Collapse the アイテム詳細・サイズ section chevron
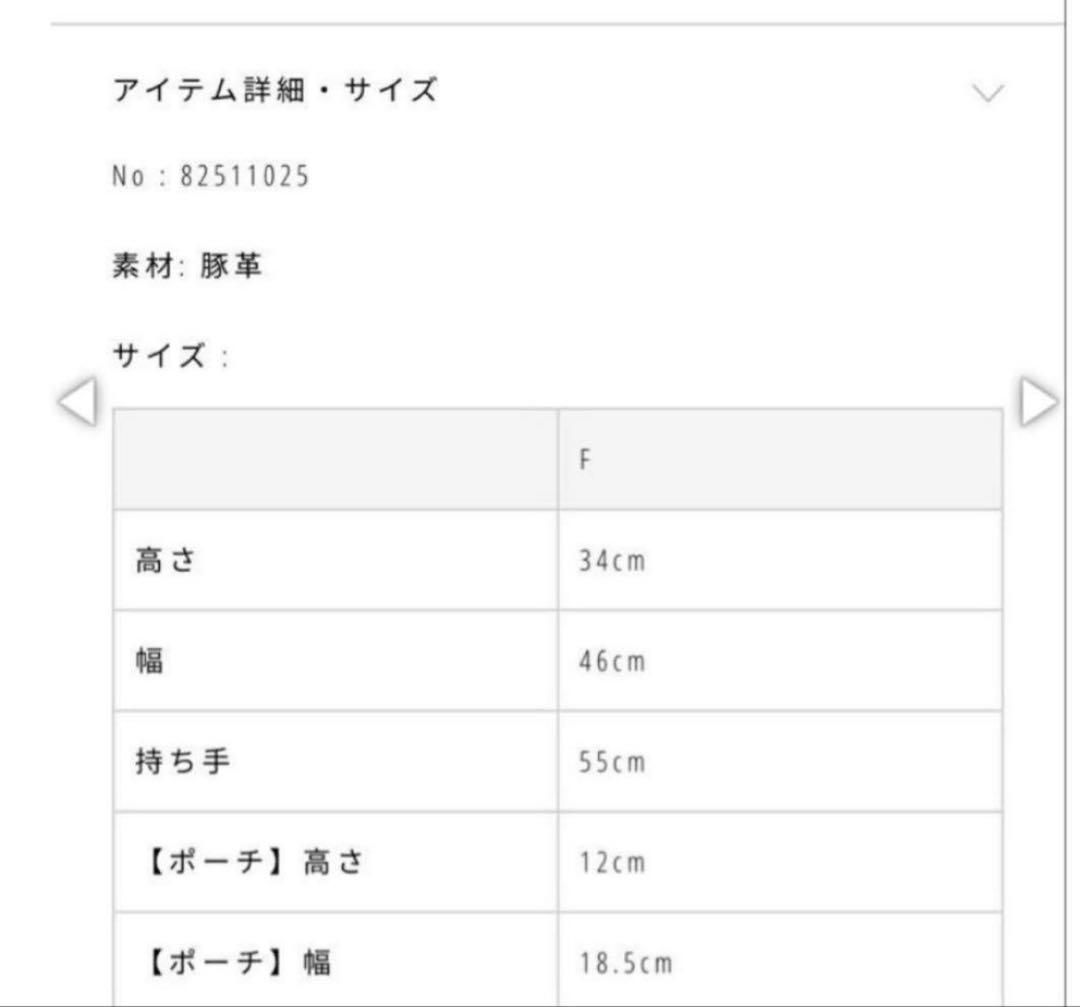Image resolution: width=1080 pixels, height=1007 pixels. point(987,93)
